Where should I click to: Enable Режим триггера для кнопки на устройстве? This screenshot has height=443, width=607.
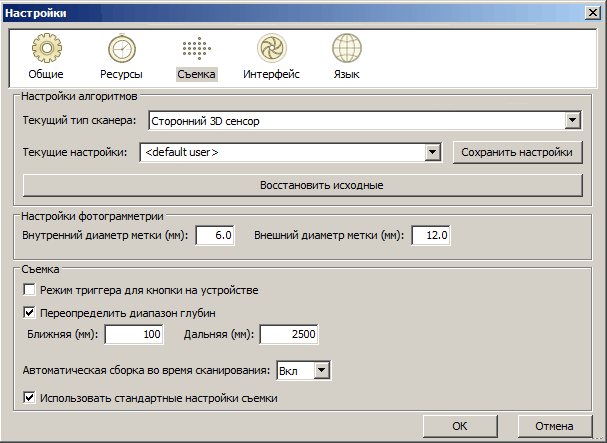coord(29,290)
